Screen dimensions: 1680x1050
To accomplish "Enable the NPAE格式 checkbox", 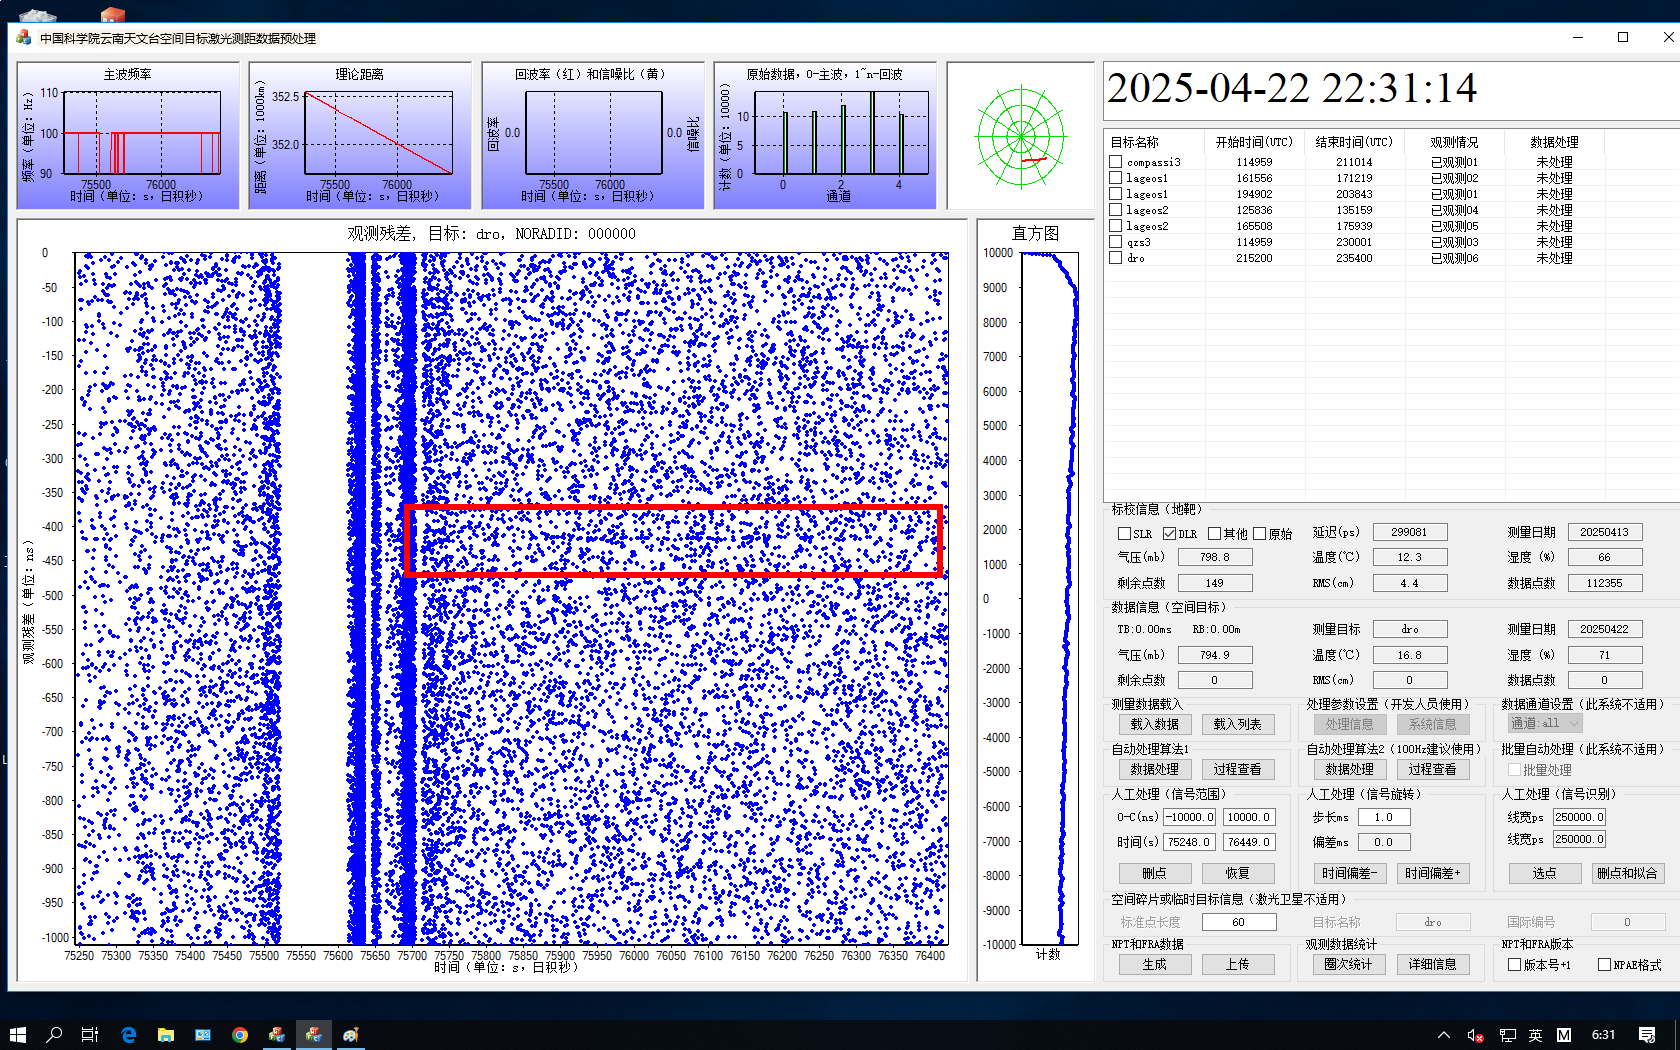I will (x=1604, y=965).
